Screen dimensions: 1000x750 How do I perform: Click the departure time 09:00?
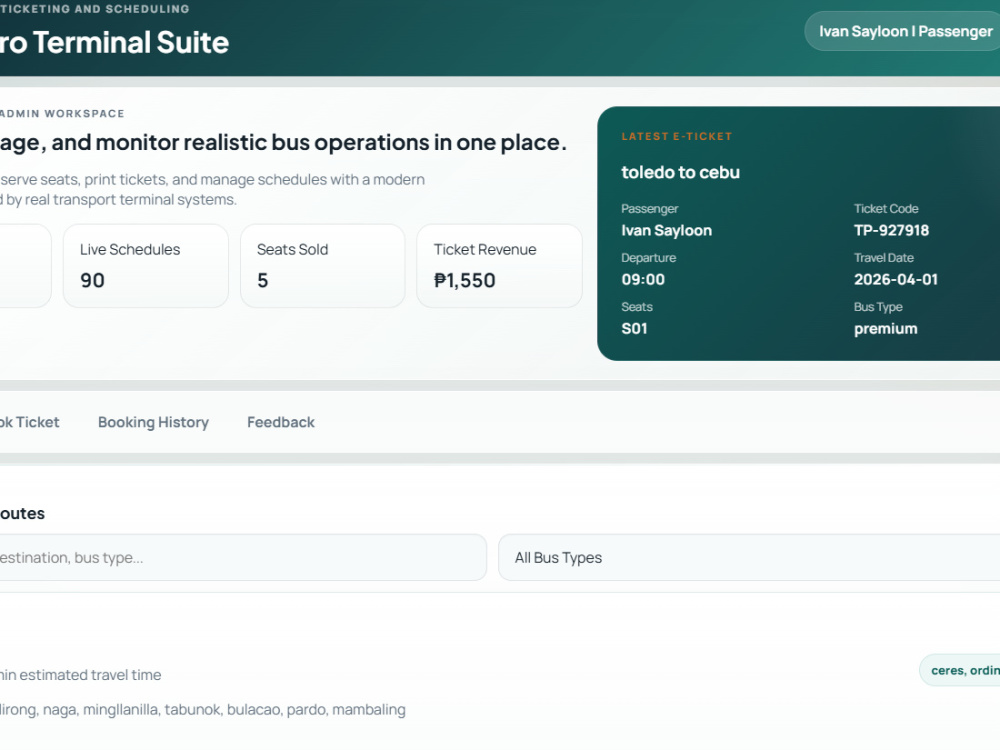[643, 279]
